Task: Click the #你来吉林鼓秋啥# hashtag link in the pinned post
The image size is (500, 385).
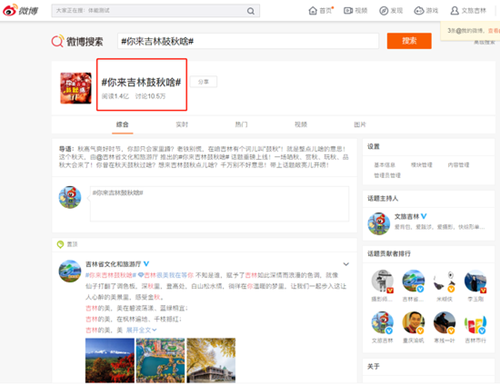Action: click(111, 275)
